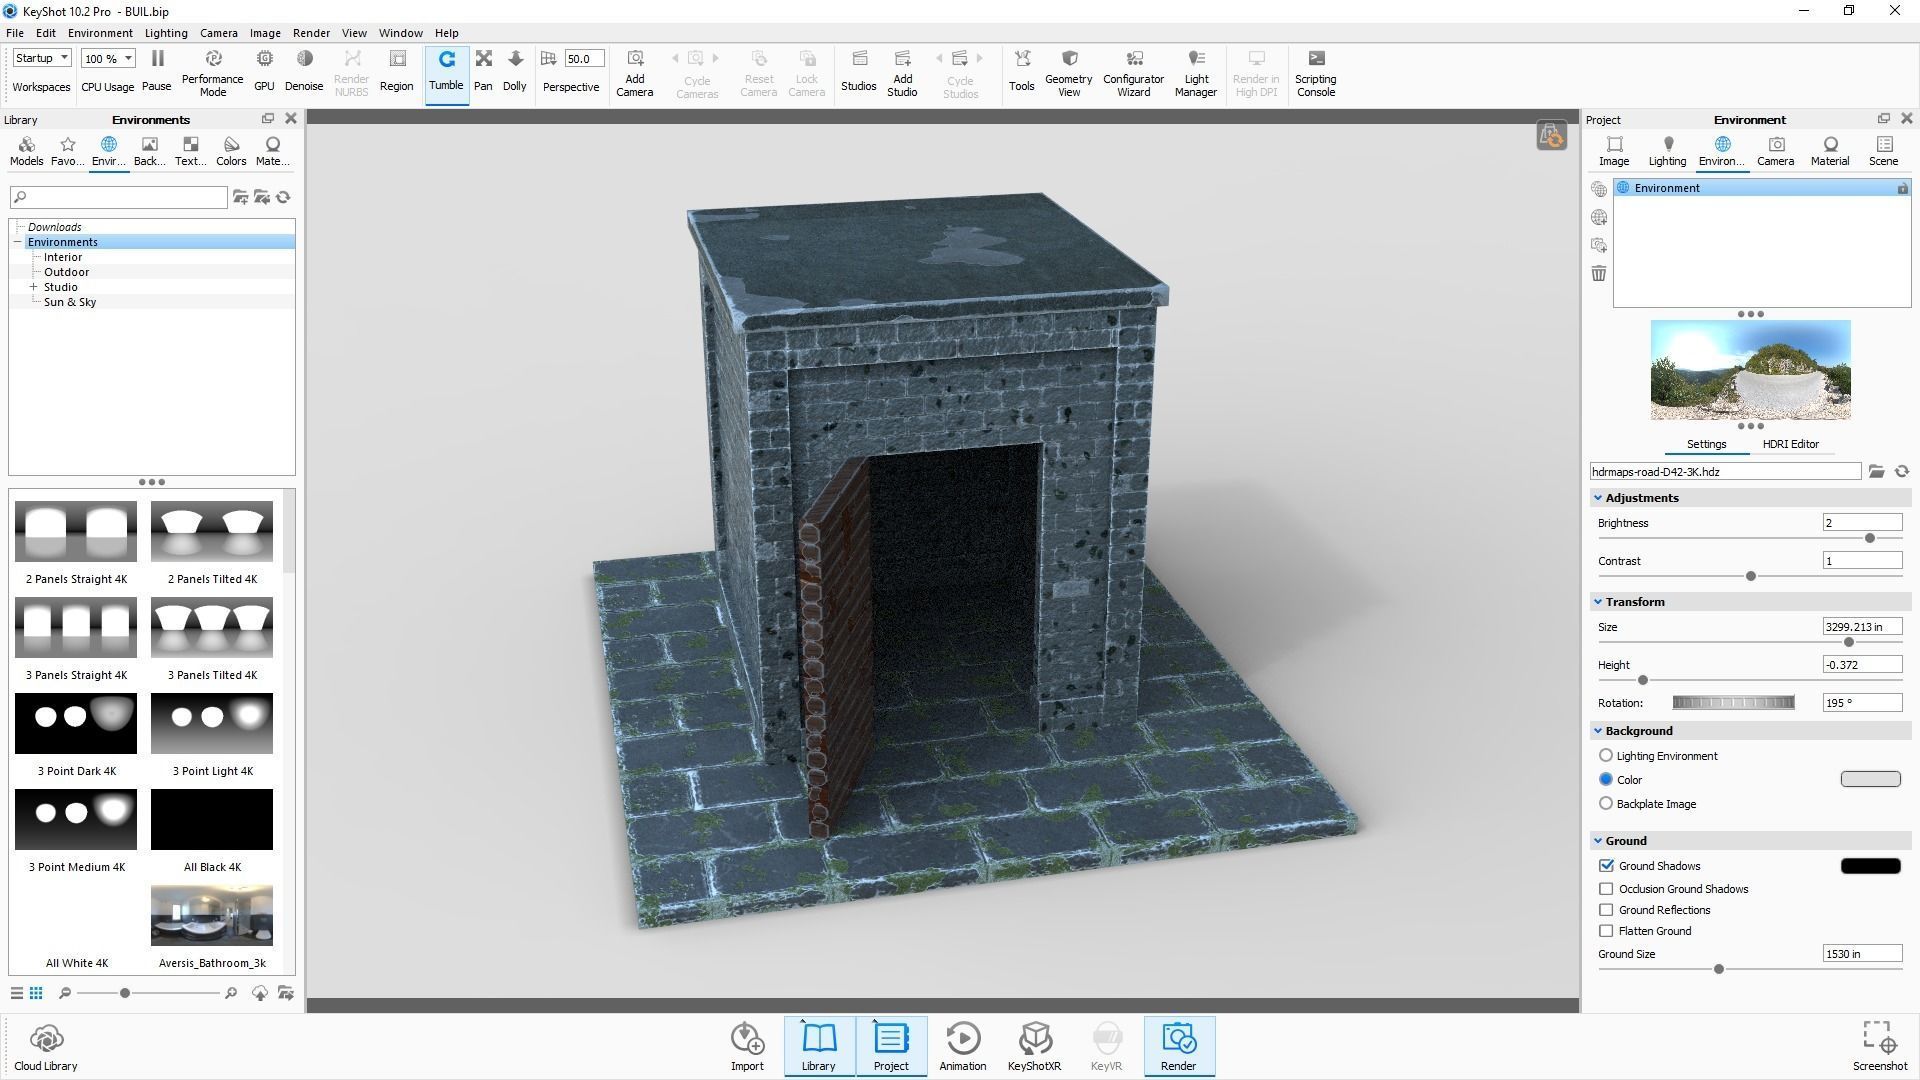Collapse the Transform section

(1598, 601)
